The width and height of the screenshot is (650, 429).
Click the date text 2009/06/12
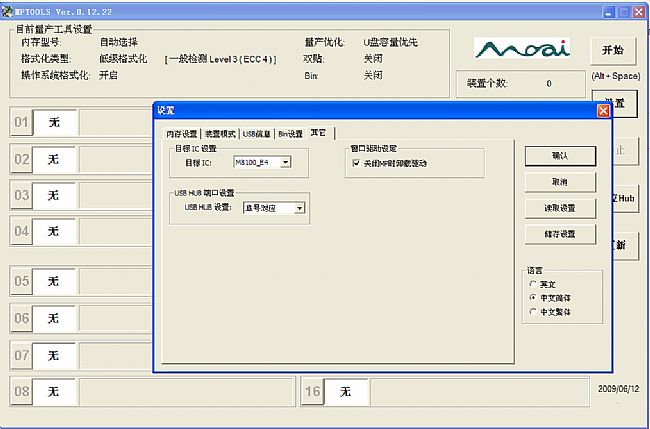click(618, 389)
